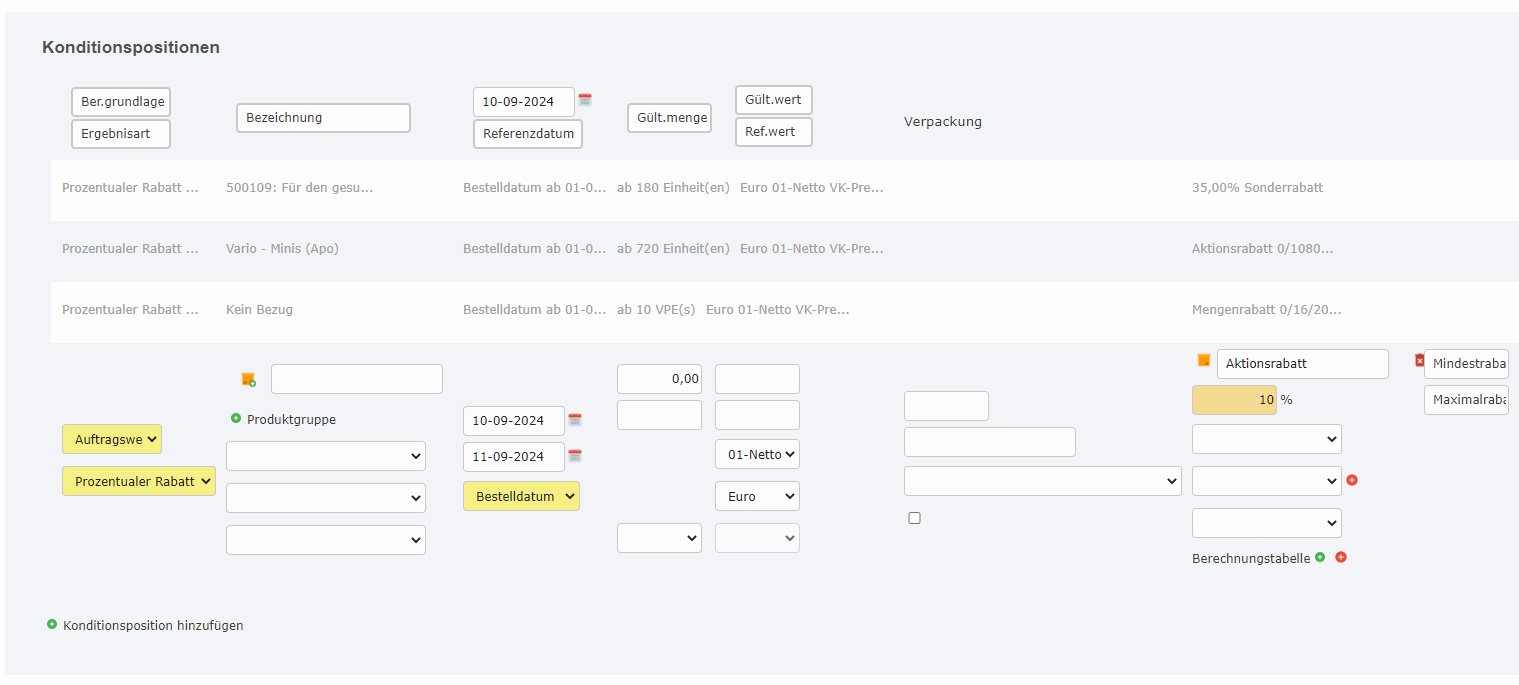Click the green plus icon next to Produktgruppe
The width and height of the screenshot is (1519, 685).
tap(236, 419)
